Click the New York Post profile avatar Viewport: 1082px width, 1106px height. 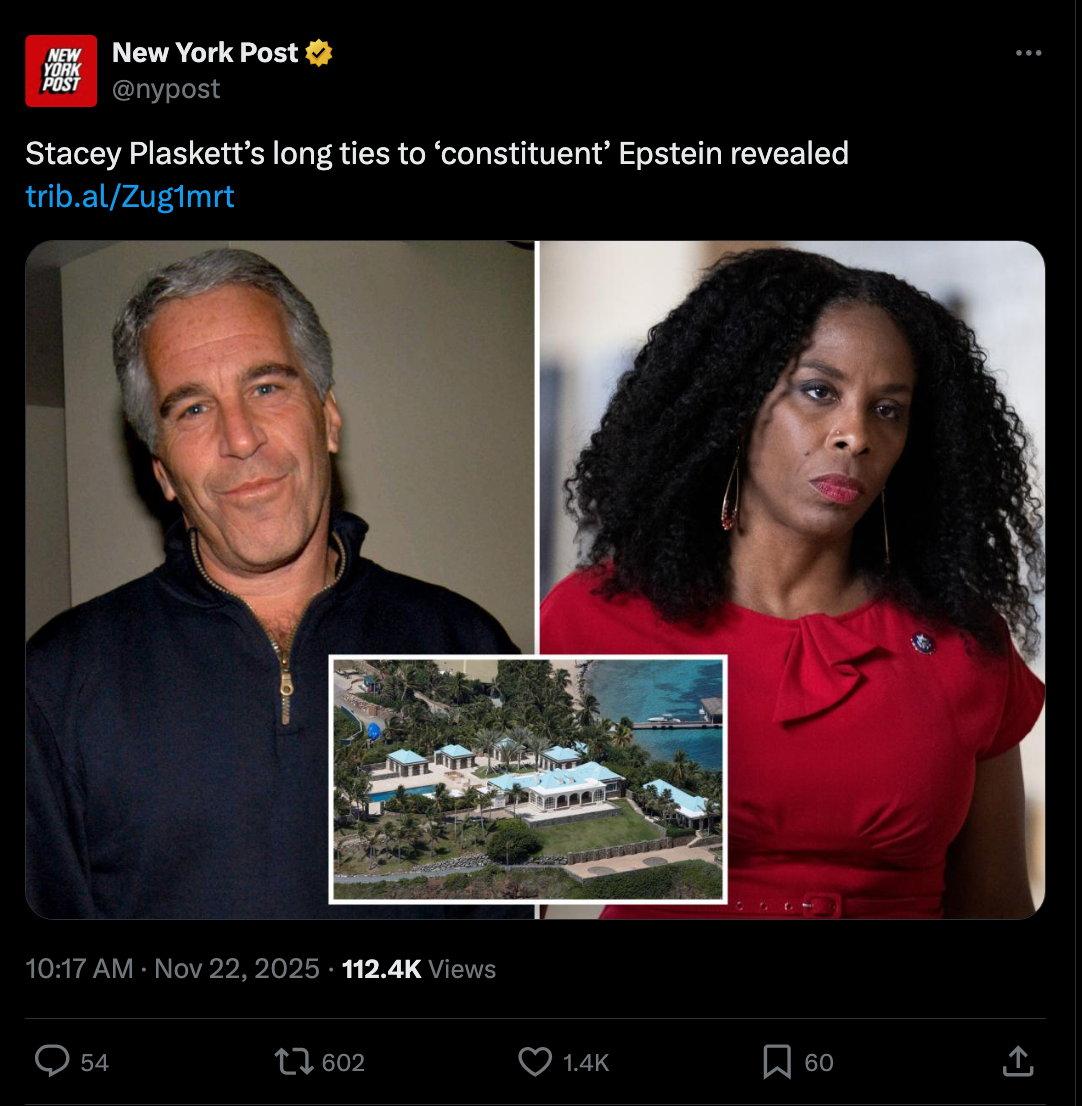click(x=61, y=71)
